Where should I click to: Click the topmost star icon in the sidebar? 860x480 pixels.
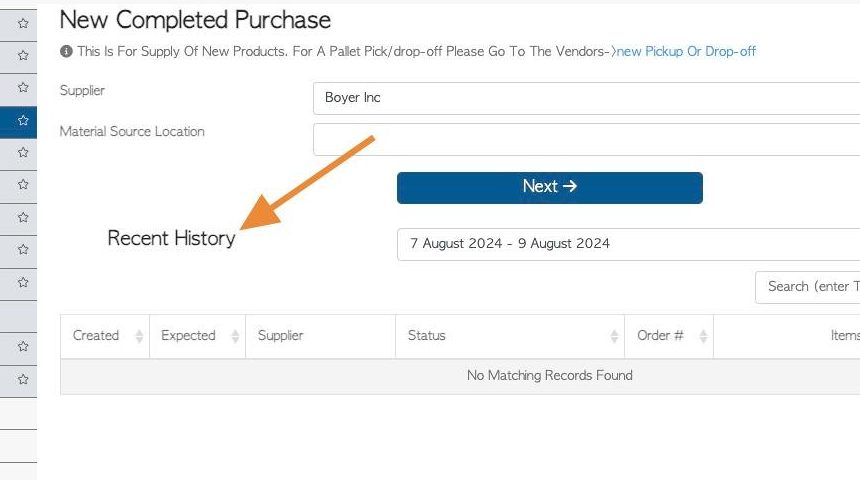(x=22, y=23)
